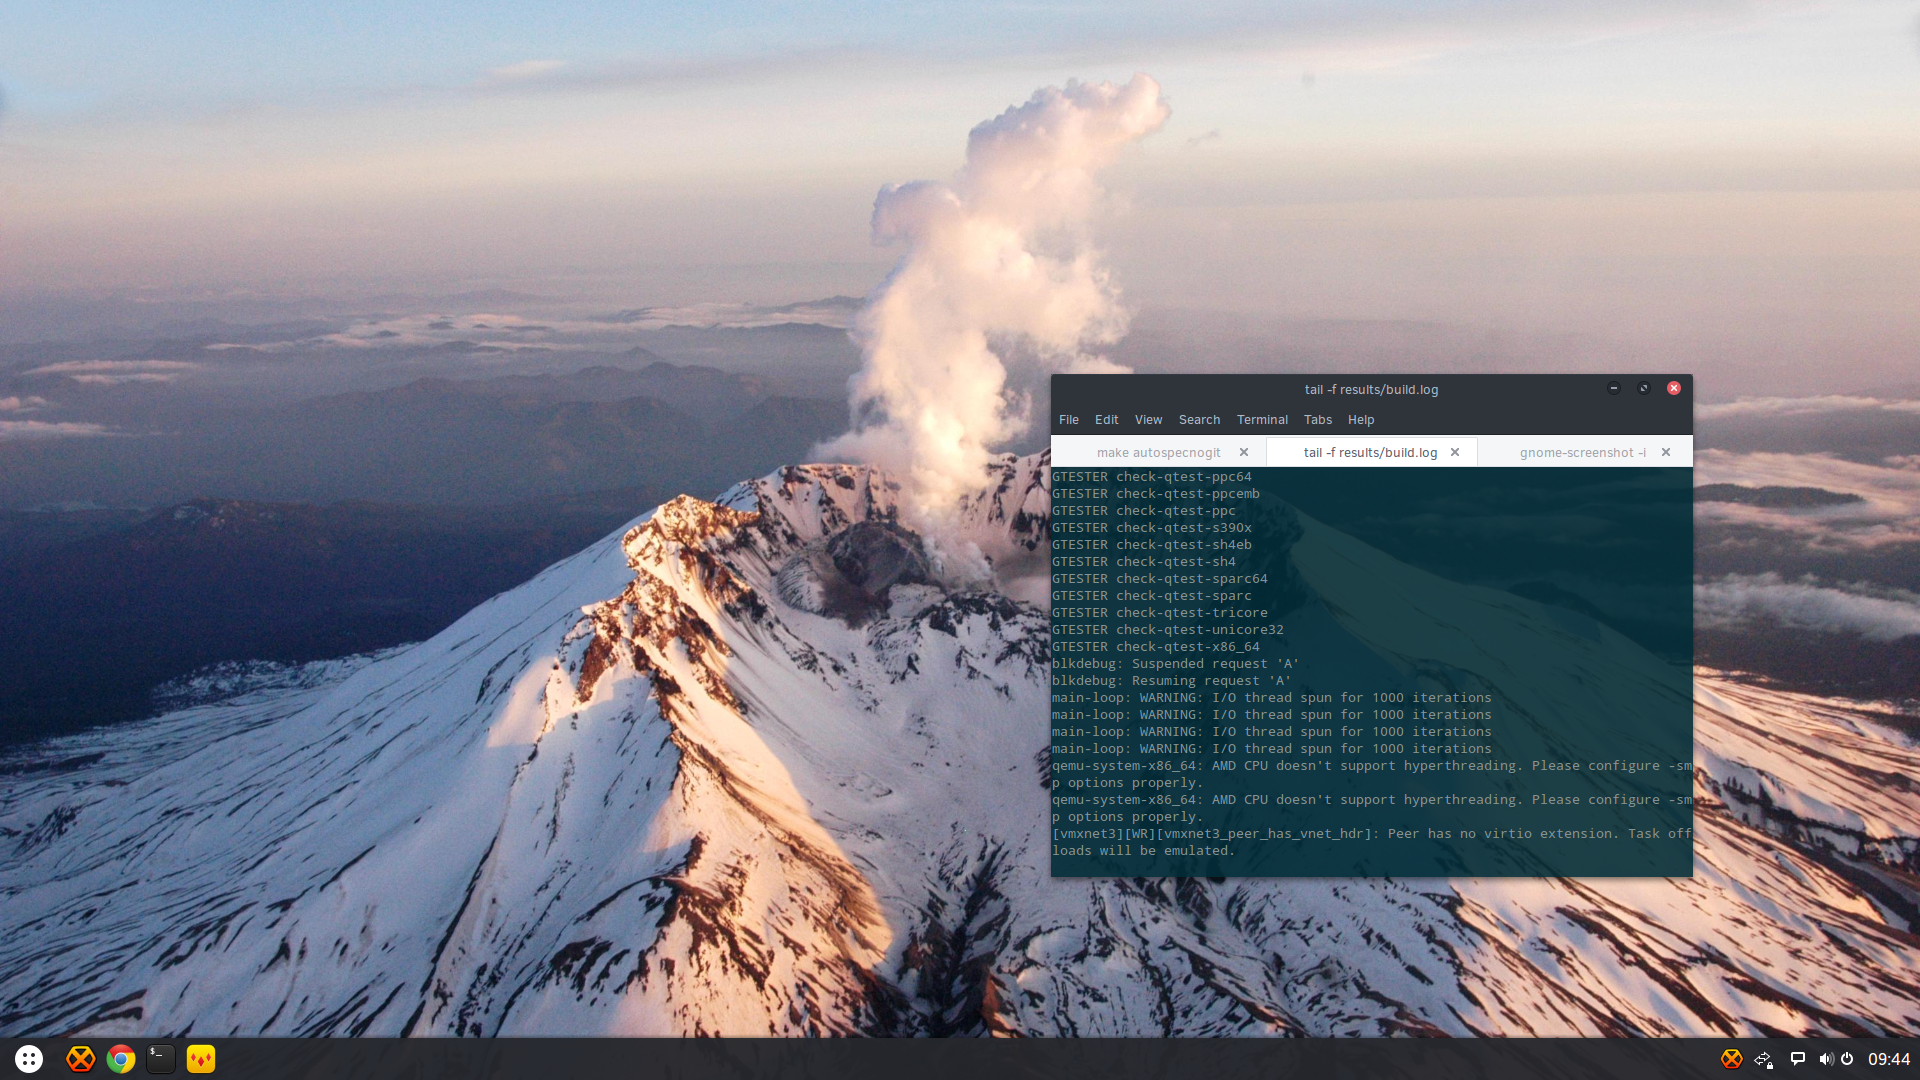
Task: Minimize the terminal window
Action: click(x=1613, y=388)
